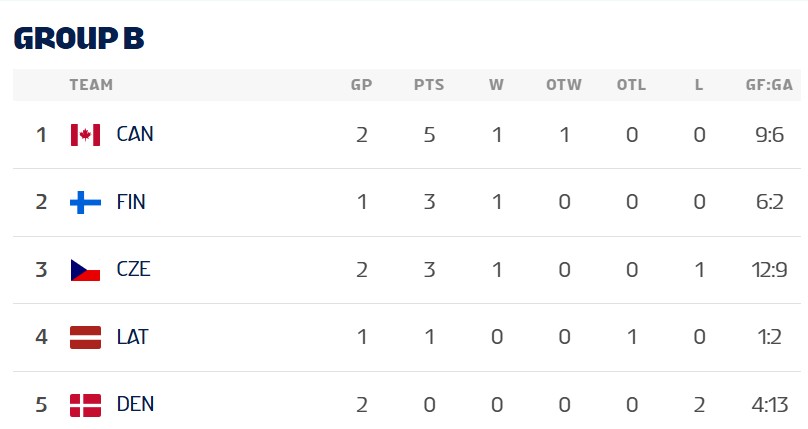Viewport: 808px width, 429px height.
Task: Select the CZE team name
Action: click(x=133, y=269)
